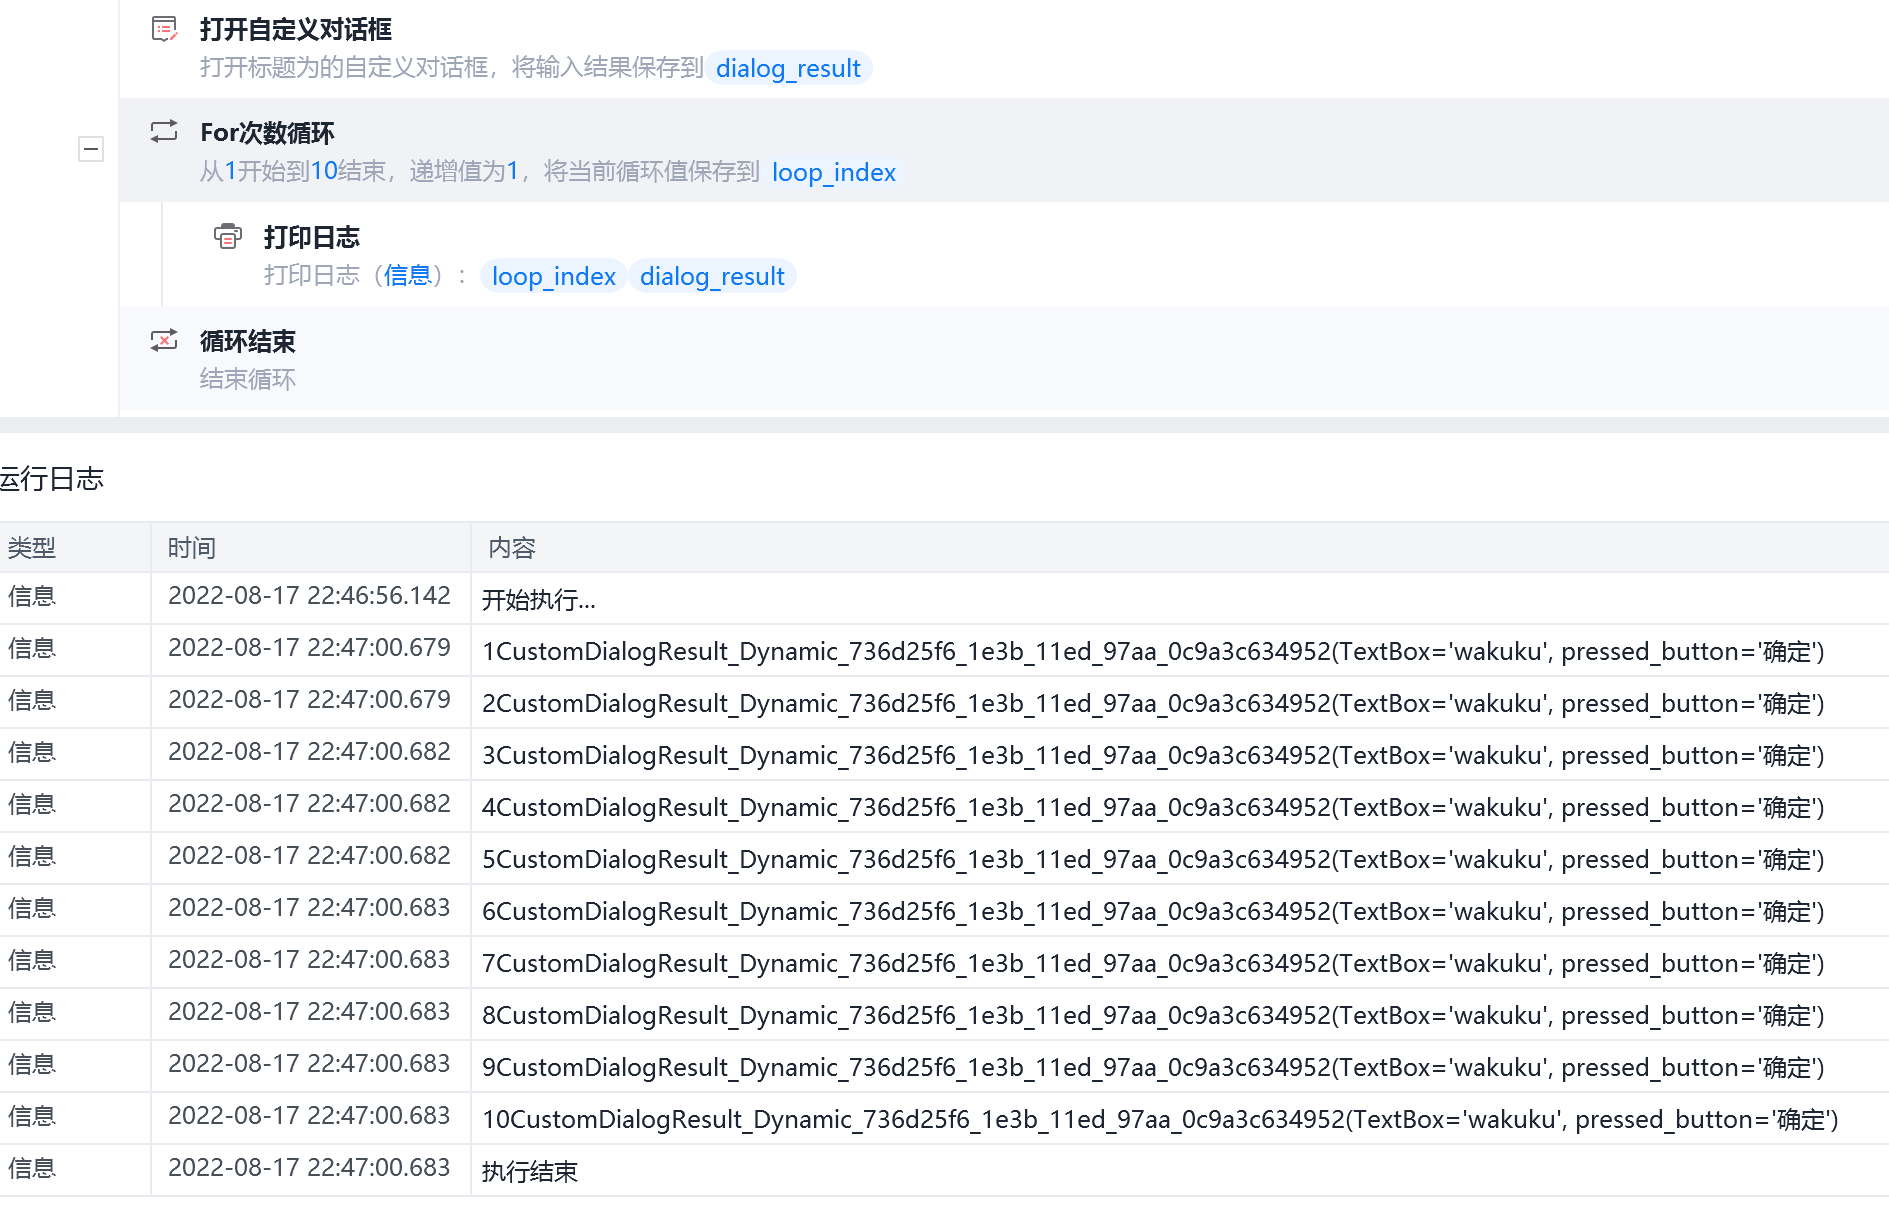Image resolution: width=1889 pixels, height=1232 pixels.
Task: Click the 时间 column header
Action: [192, 548]
